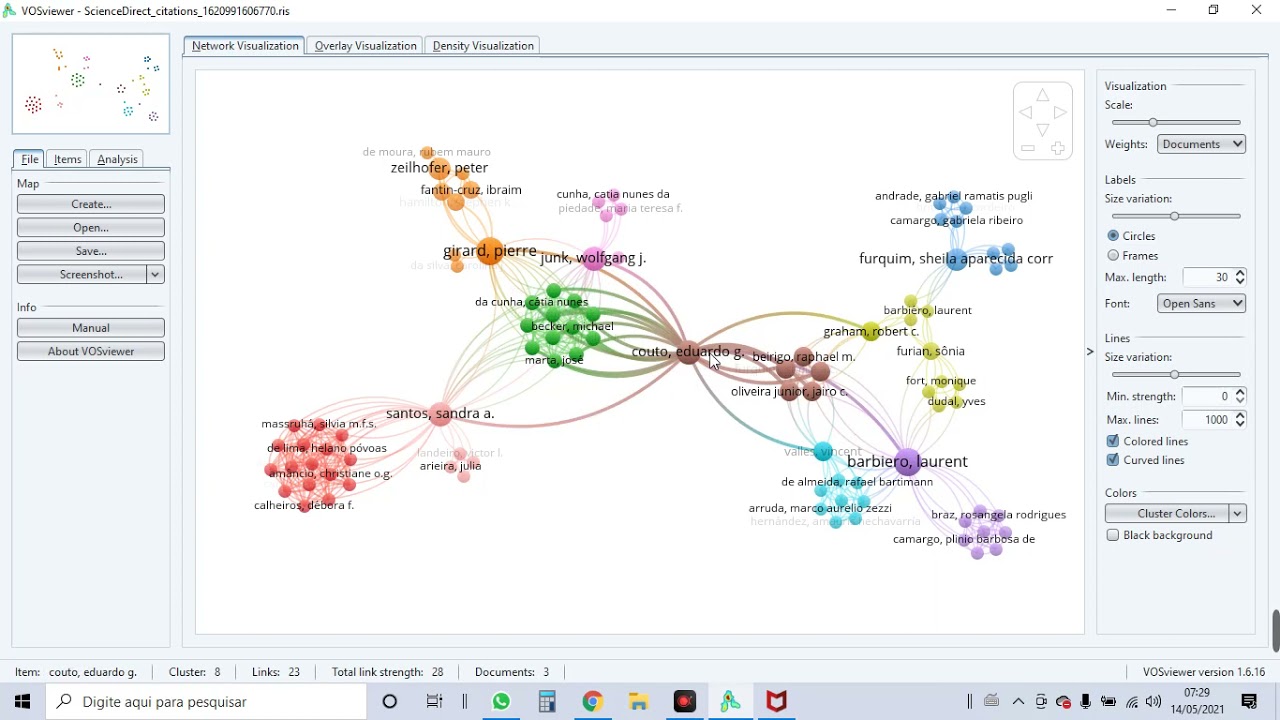Open the notification center icon
The height and width of the screenshot is (720, 1280).
(1249, 702)
